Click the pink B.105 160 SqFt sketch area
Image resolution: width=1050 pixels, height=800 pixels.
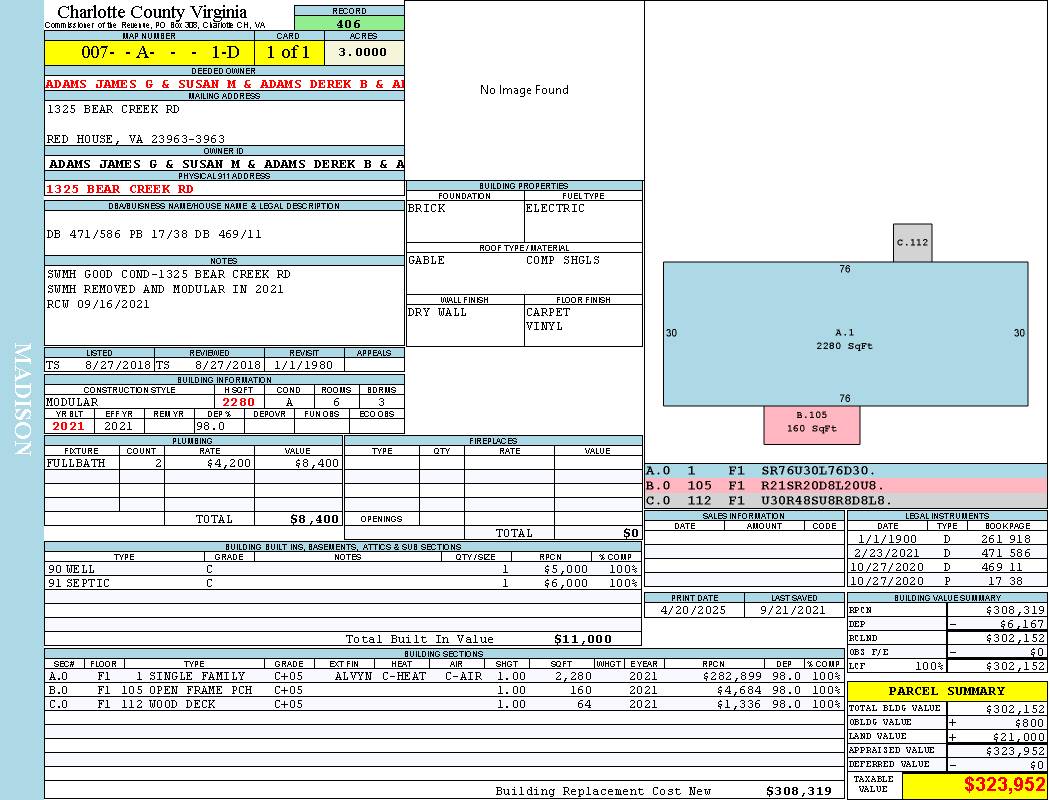812,424
